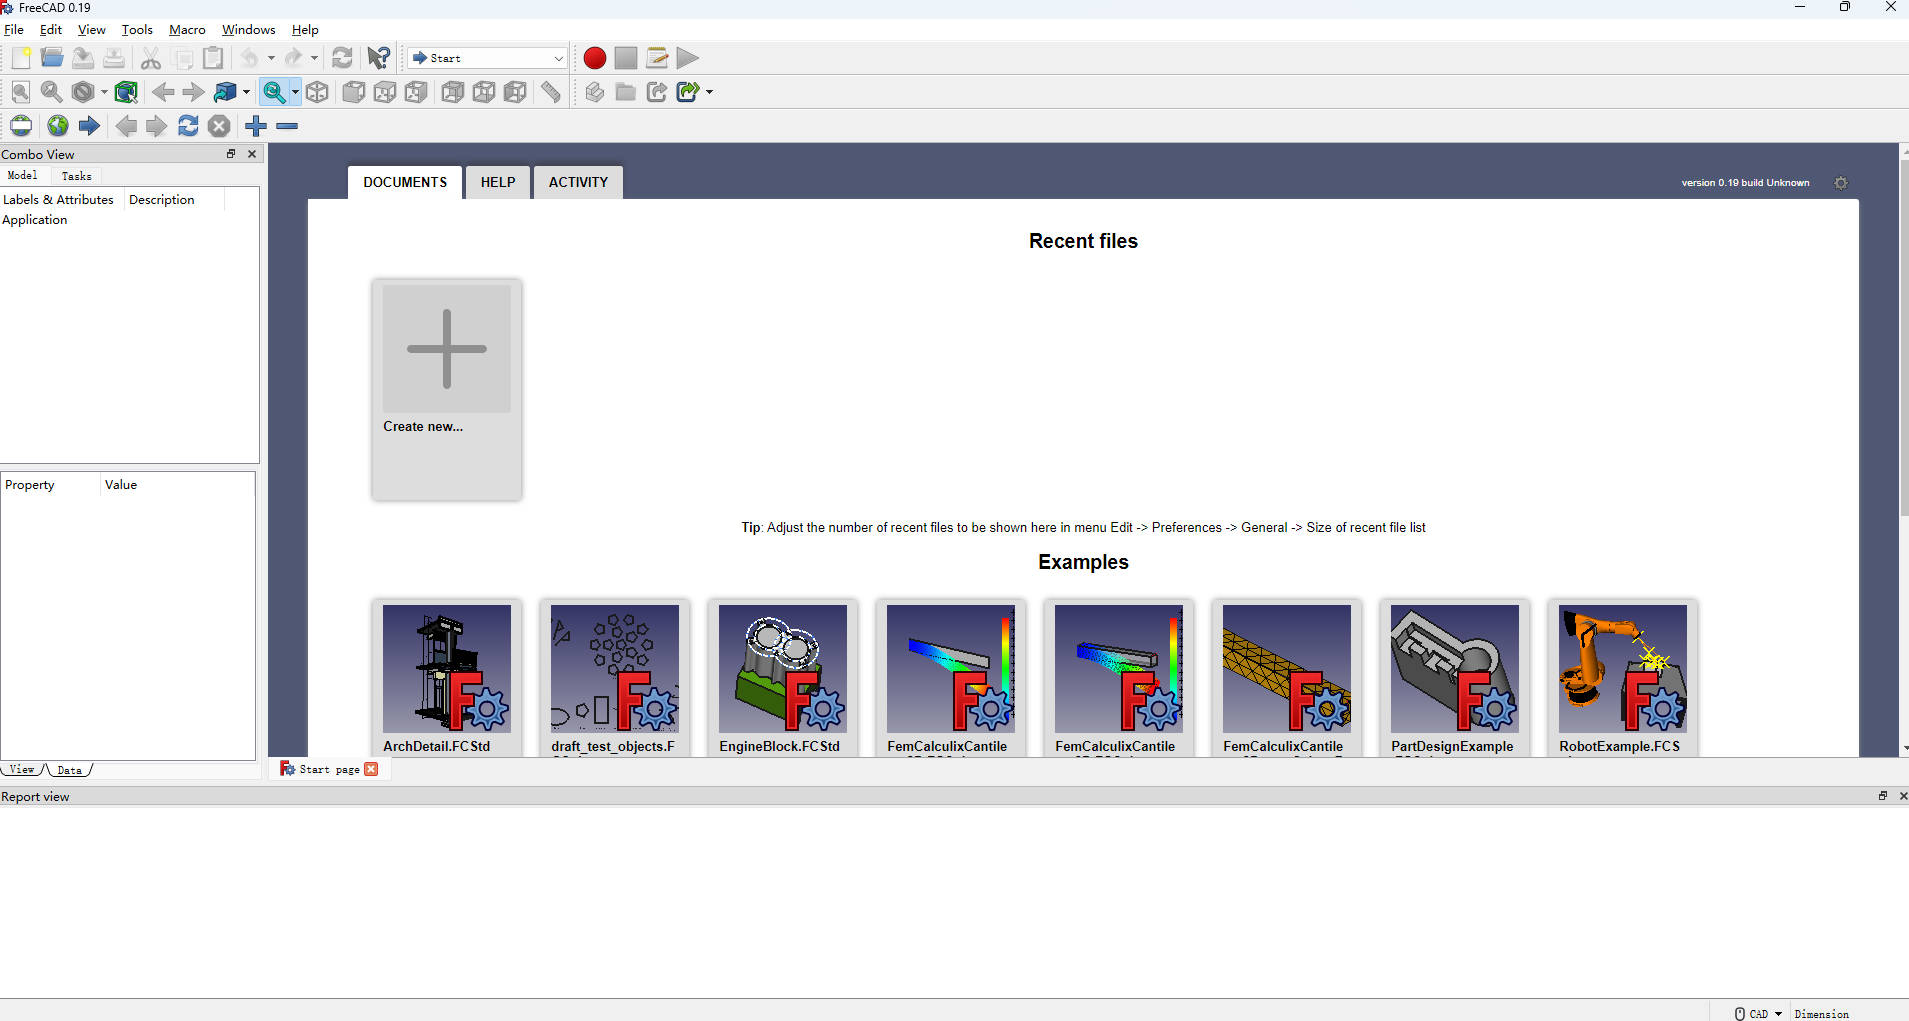The height and width of the screenshot is (1021, 1909).
Task: Set the Rear view cube icon
Action: pyautogui.click(x=453, y=92)
